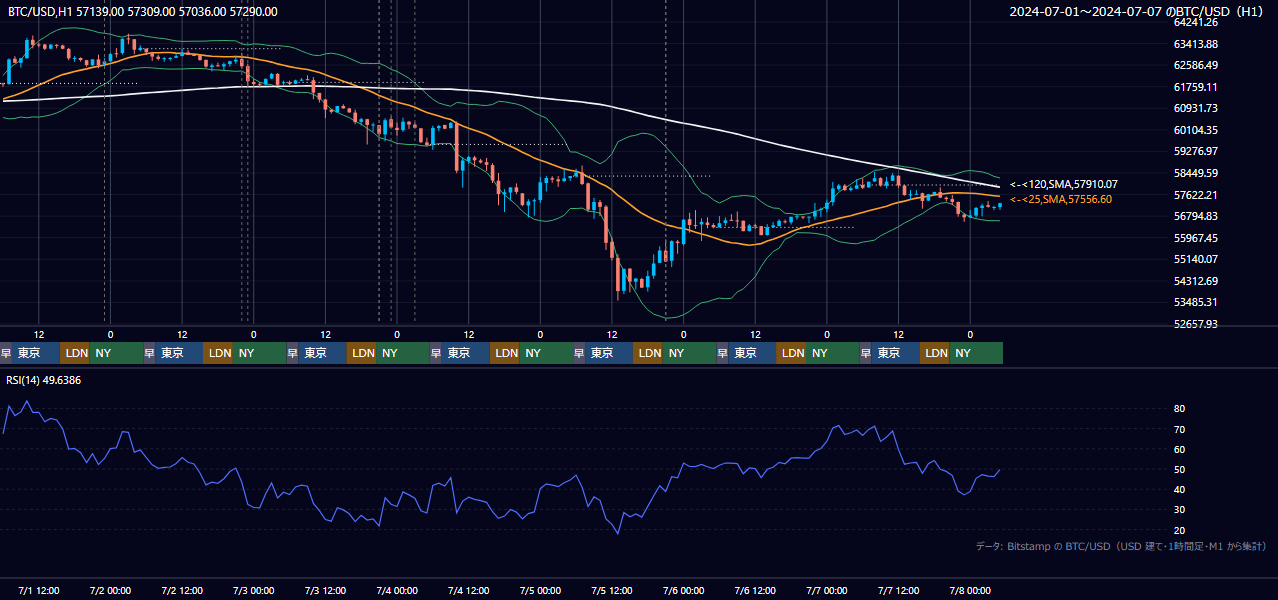The width and height of the screenshot is (1278, 600).
Task: Click price axis value 55967.45
Action: coord(1195,238)
